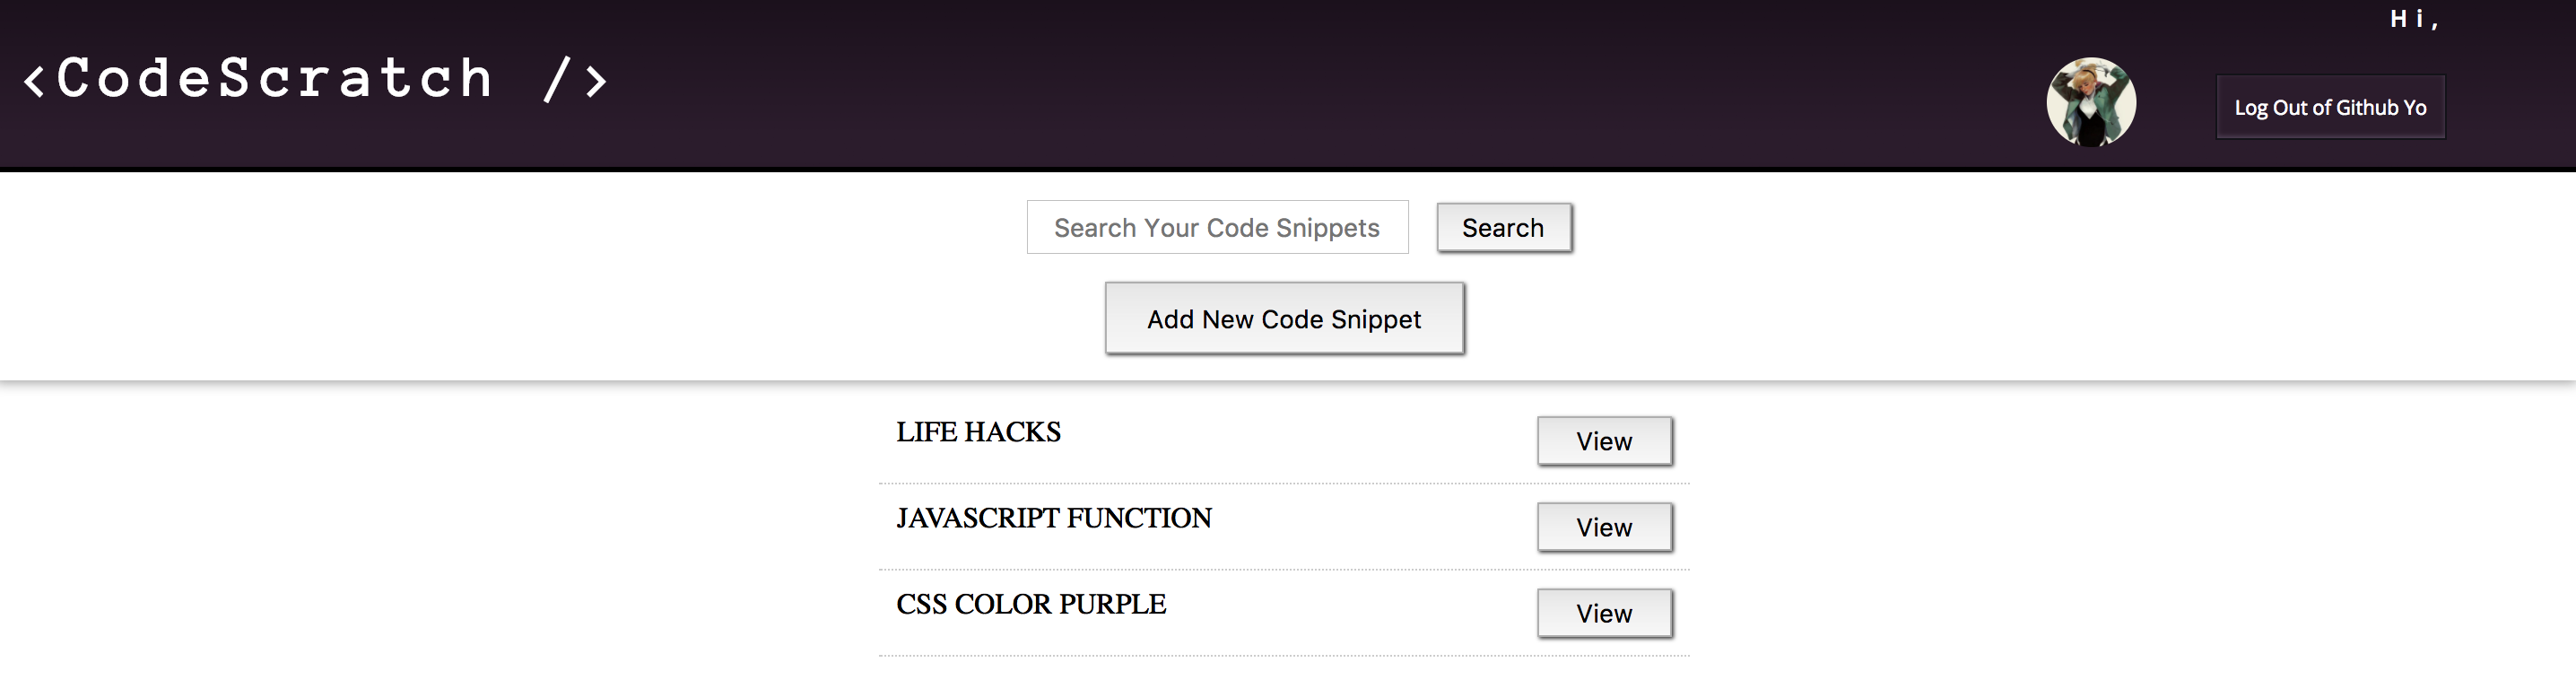This screenshot has width=2576, height=680.
Task: Click the CodeScratch logo text
Action: coord(275,79)
